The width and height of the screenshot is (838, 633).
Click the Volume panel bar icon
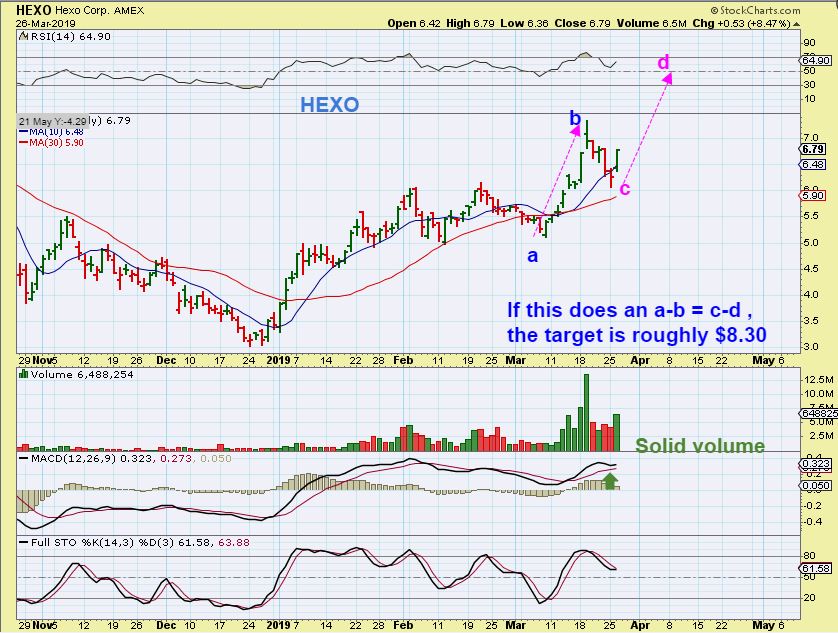point(24,374)
